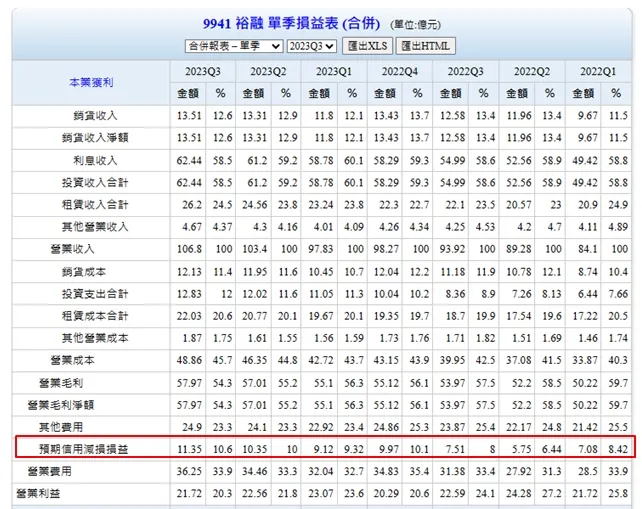Click the 營業利益 row label
This screenshot has width=642, height=509.
[38, 494]
